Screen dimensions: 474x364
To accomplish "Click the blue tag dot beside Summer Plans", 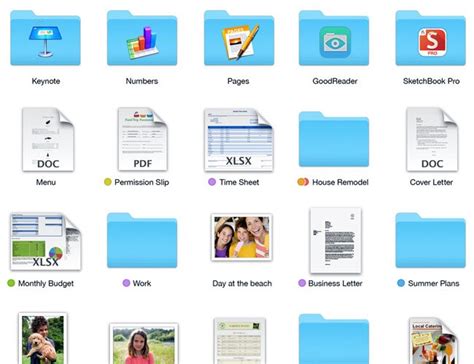I will pos(401,283).
